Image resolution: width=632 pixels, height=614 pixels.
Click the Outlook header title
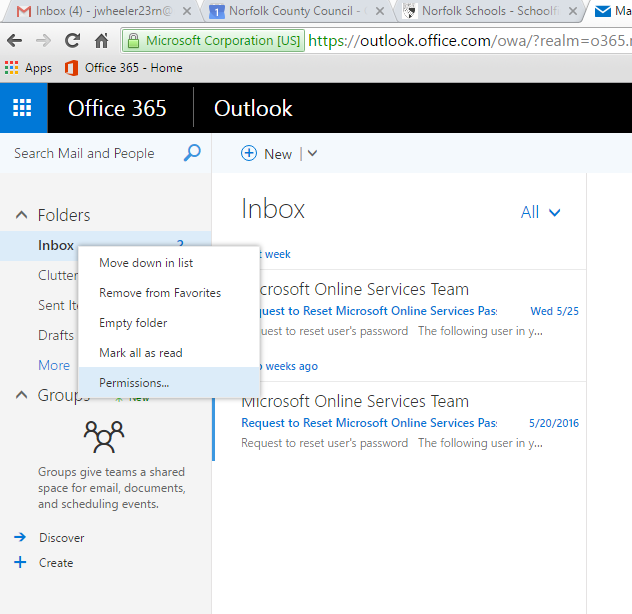point(253,108)
